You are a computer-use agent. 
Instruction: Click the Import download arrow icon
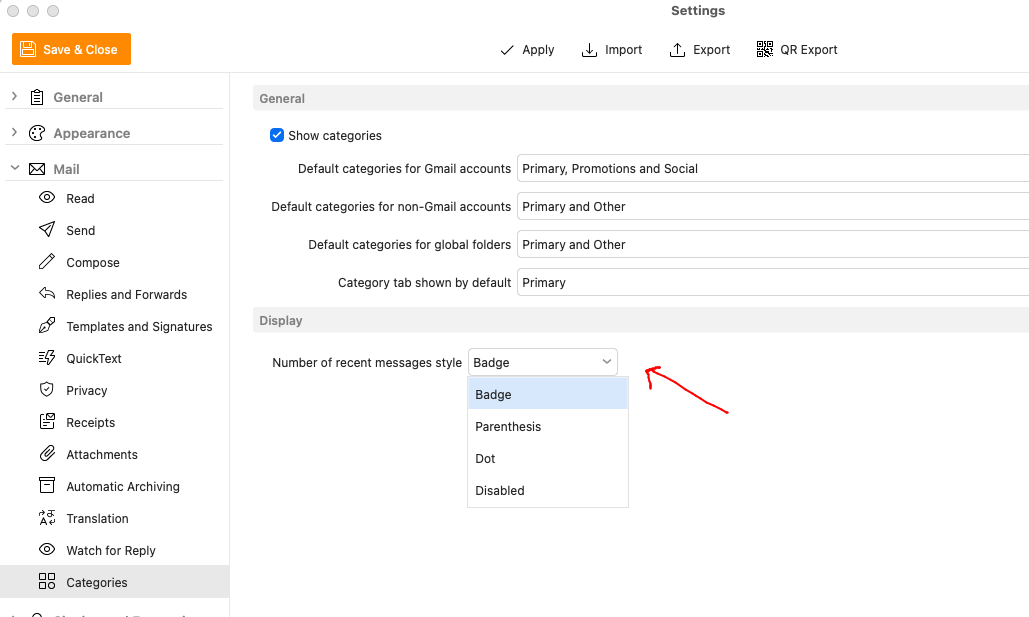pos(589,50)
